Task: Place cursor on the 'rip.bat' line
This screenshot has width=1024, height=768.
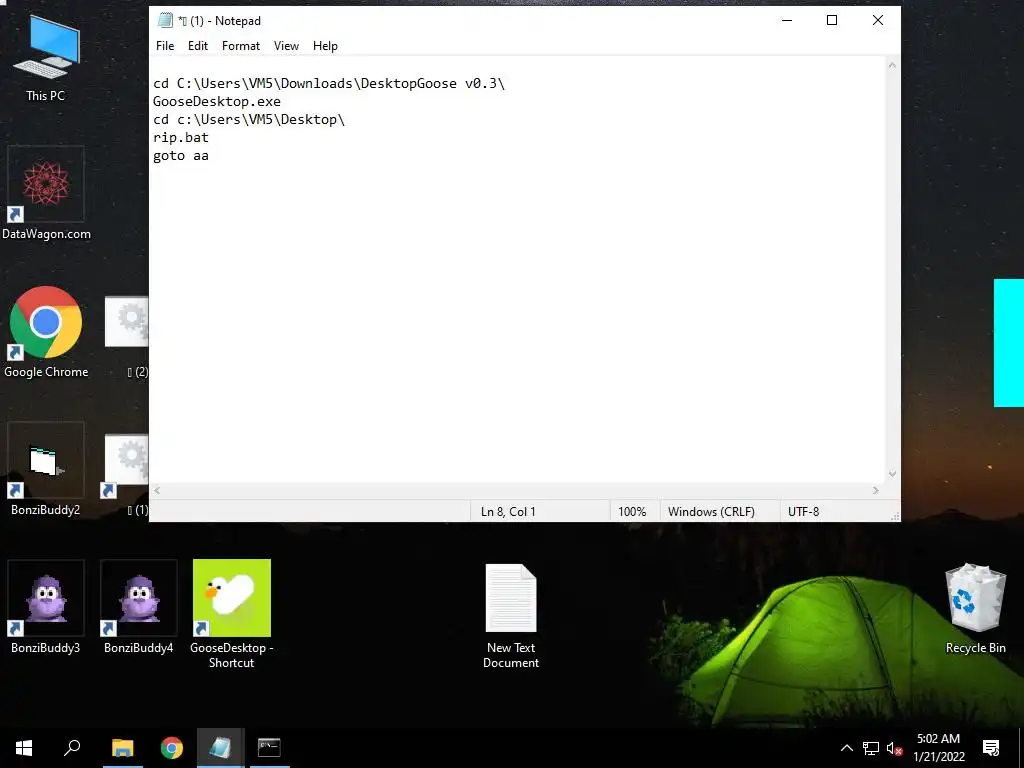Action: 181,138
